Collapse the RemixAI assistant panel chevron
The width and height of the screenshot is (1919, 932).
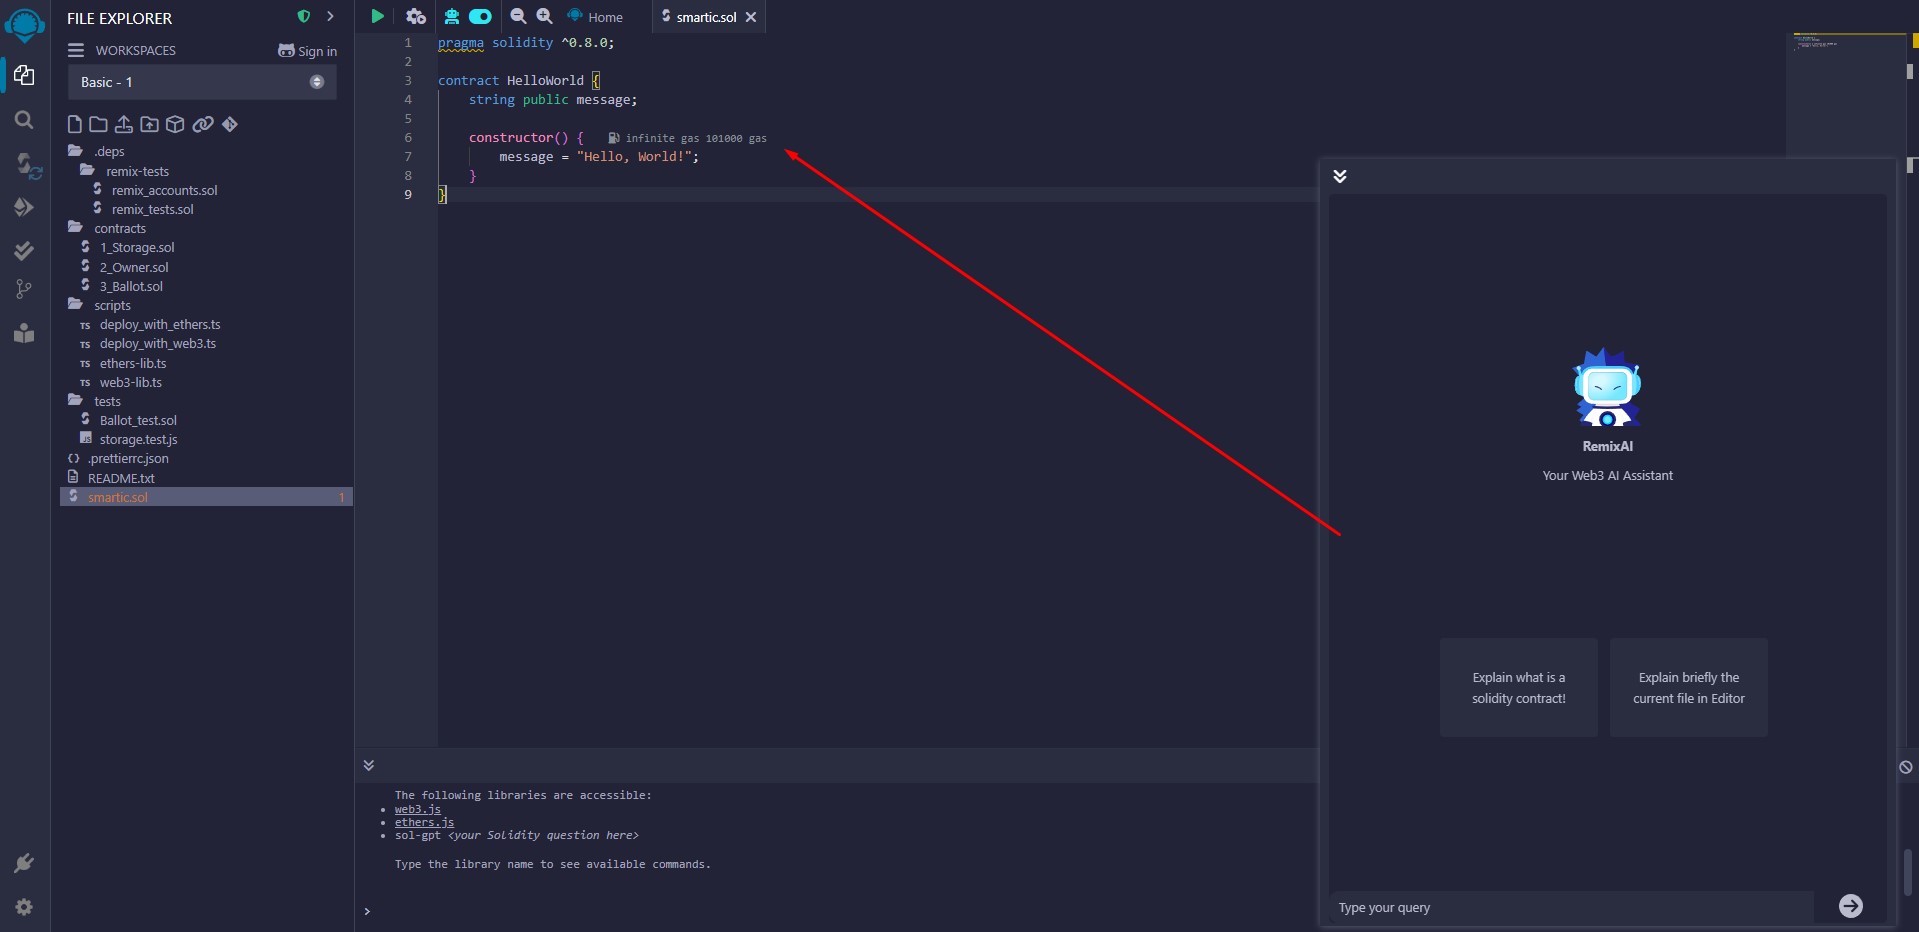1340,176
